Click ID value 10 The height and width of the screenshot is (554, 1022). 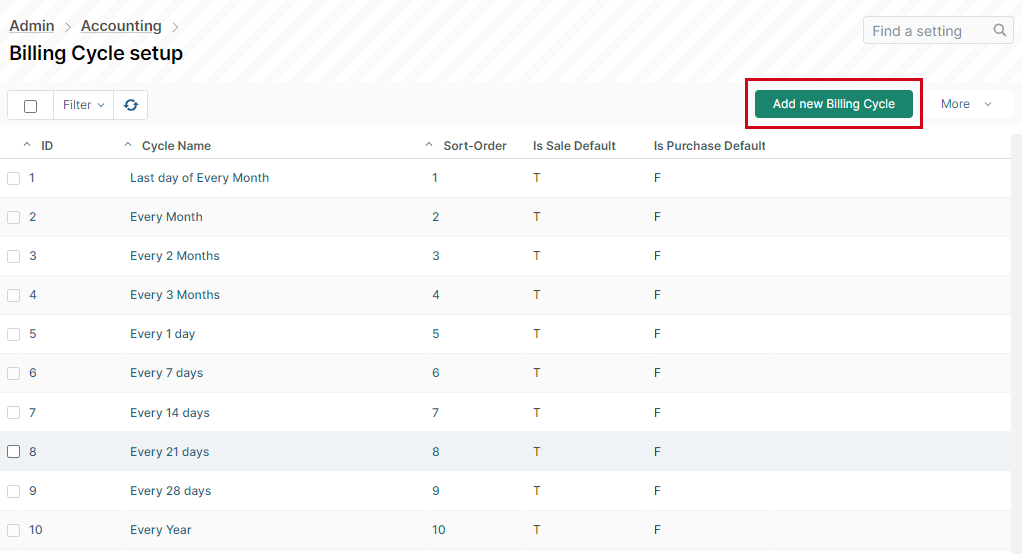(36, 530)
